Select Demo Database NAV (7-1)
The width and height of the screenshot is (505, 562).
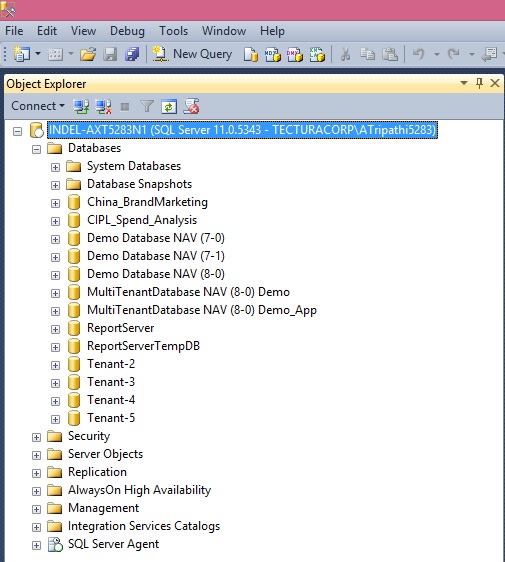pos(156,256)
